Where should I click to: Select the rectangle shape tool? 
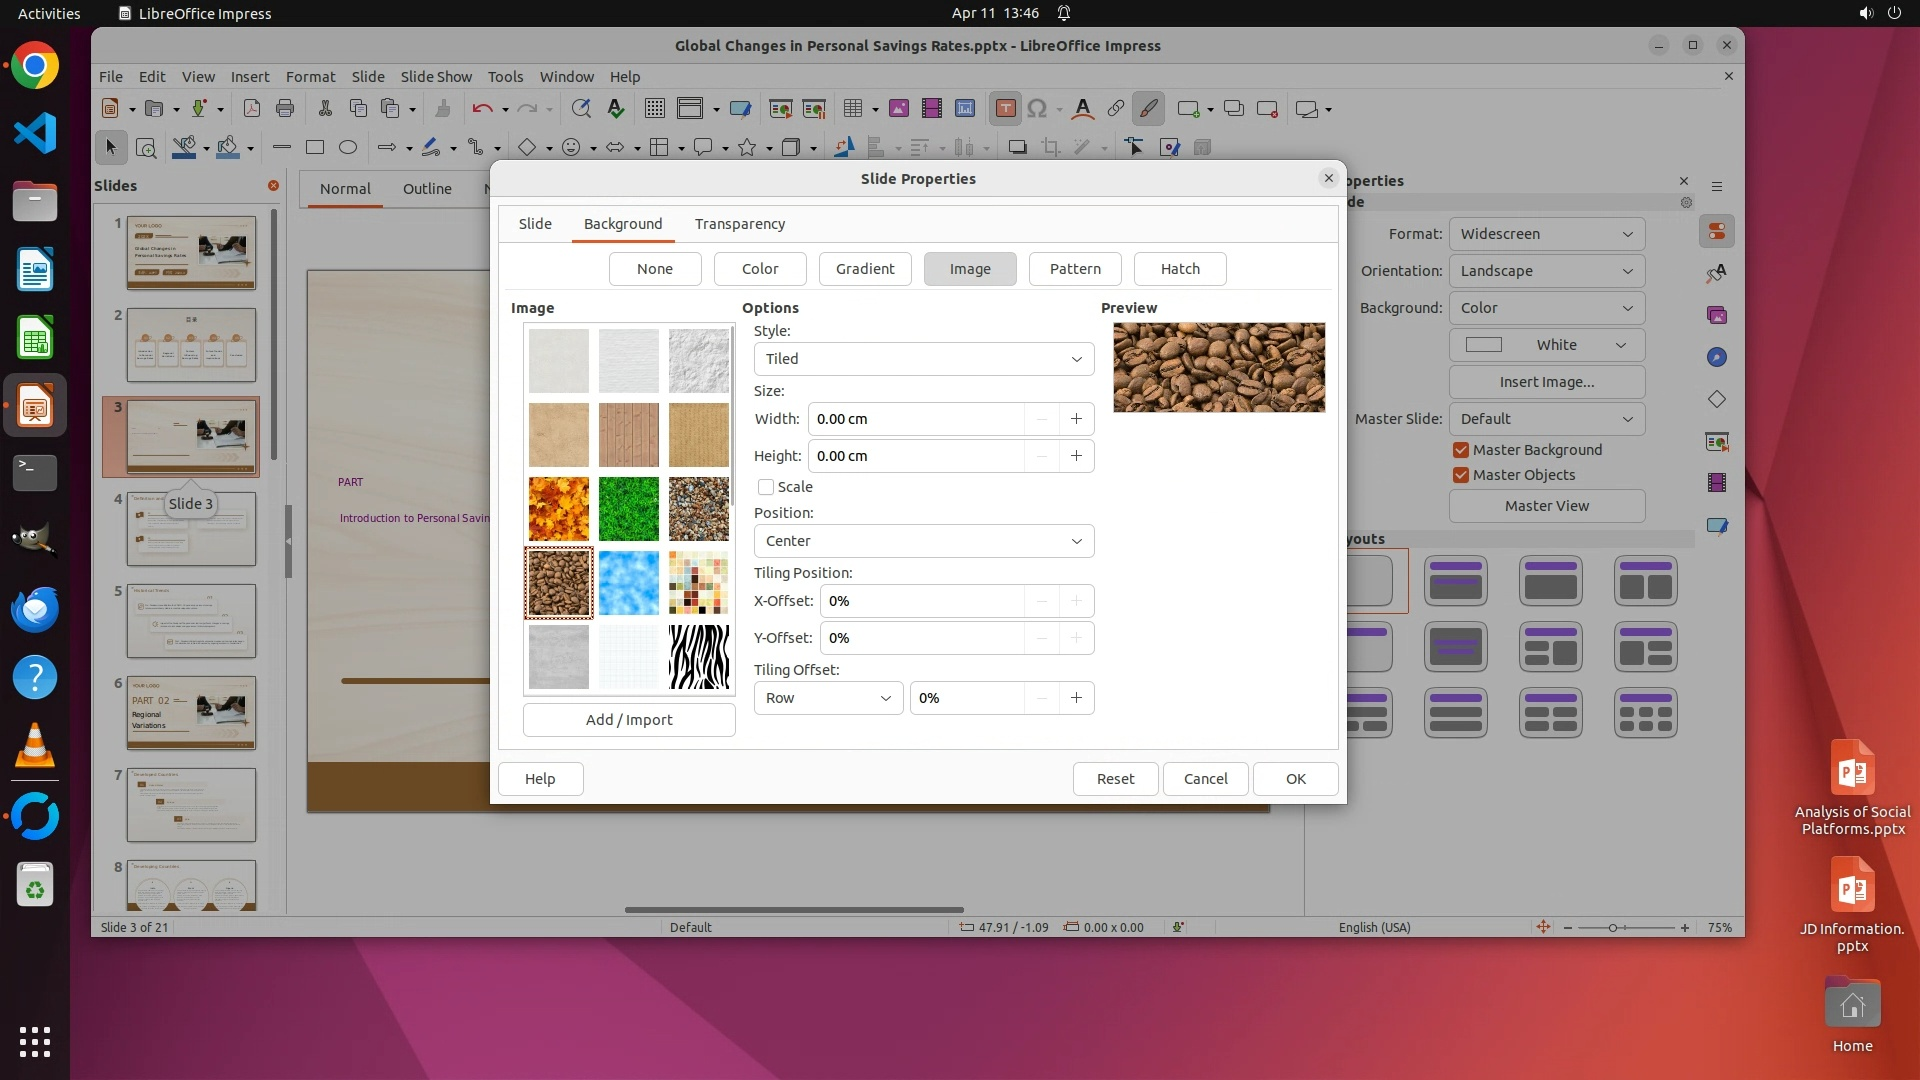[x=315, y=148]
